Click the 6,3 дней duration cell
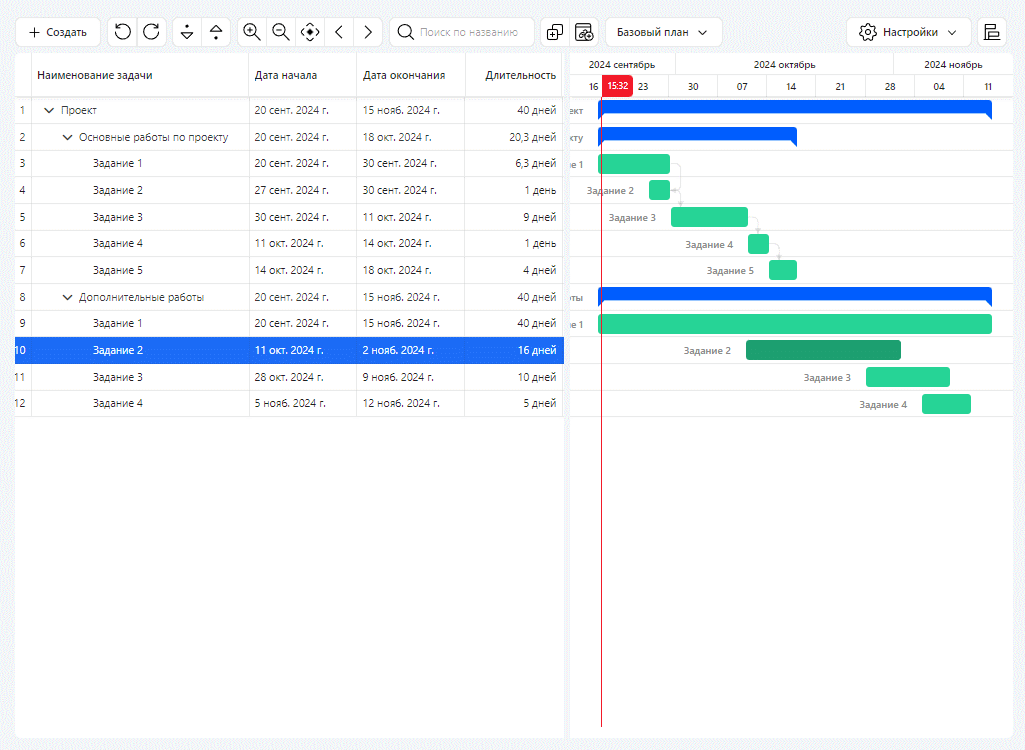Viewport: 1025px width, 750px height. (514, 163)
